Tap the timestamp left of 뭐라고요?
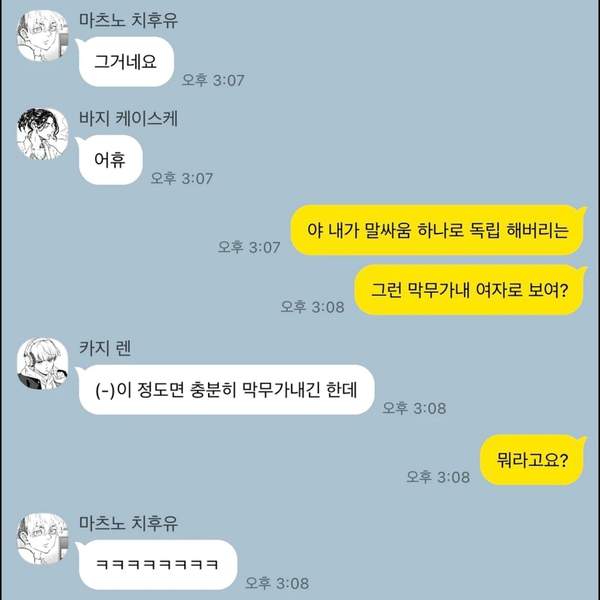The height and width of the screenshot is (600, 600). tap(438, 477)
